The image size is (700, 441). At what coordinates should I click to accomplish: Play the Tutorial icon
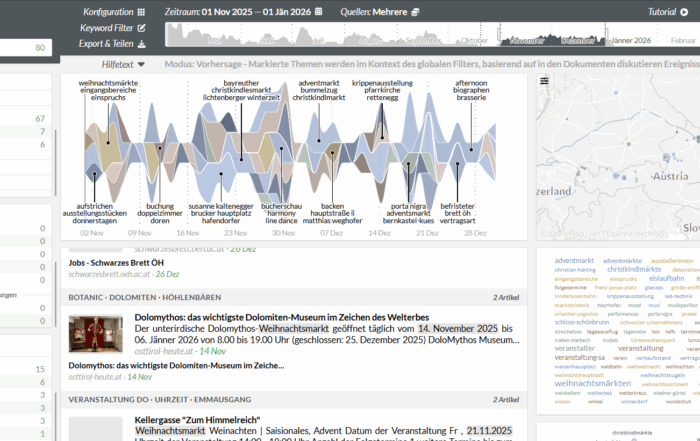[x=684, y=12]
